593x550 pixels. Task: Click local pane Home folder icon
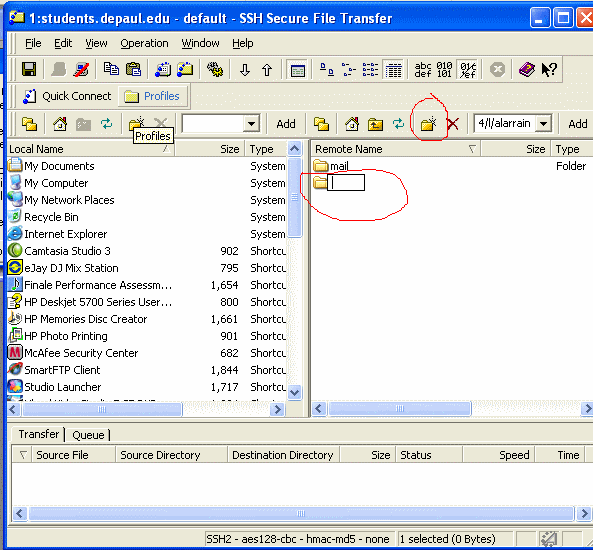60,124
